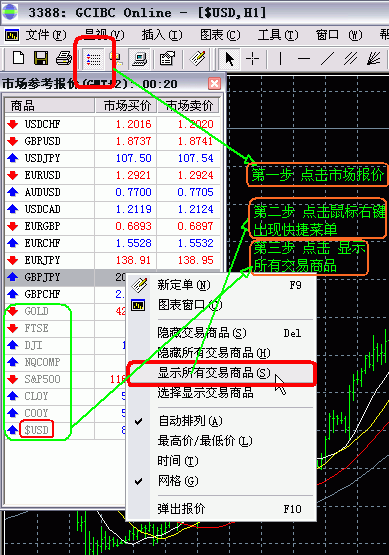Select the EURJPY row
This screenshot has width=389, height=555.
point(113,260)
